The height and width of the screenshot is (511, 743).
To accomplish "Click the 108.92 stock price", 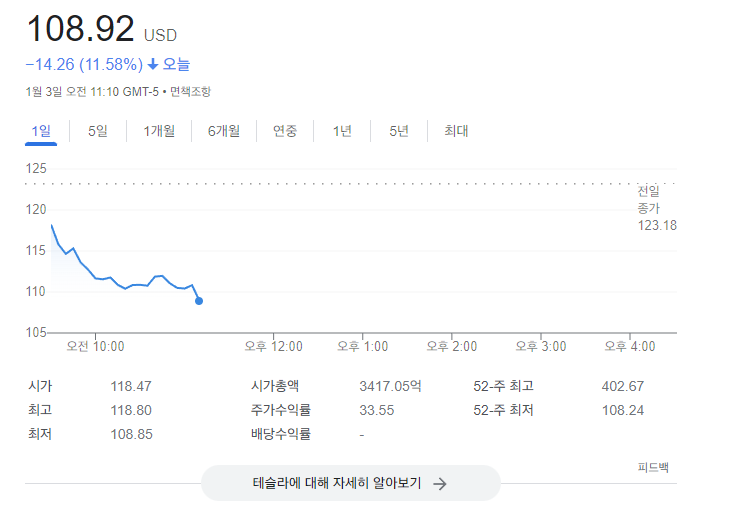I will (x=80, y=29).
